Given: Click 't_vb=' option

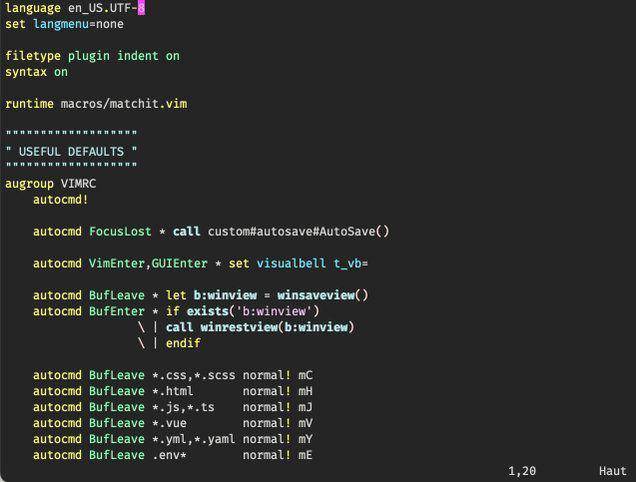Looking at the screenshot, I should (x=351, y=264).
